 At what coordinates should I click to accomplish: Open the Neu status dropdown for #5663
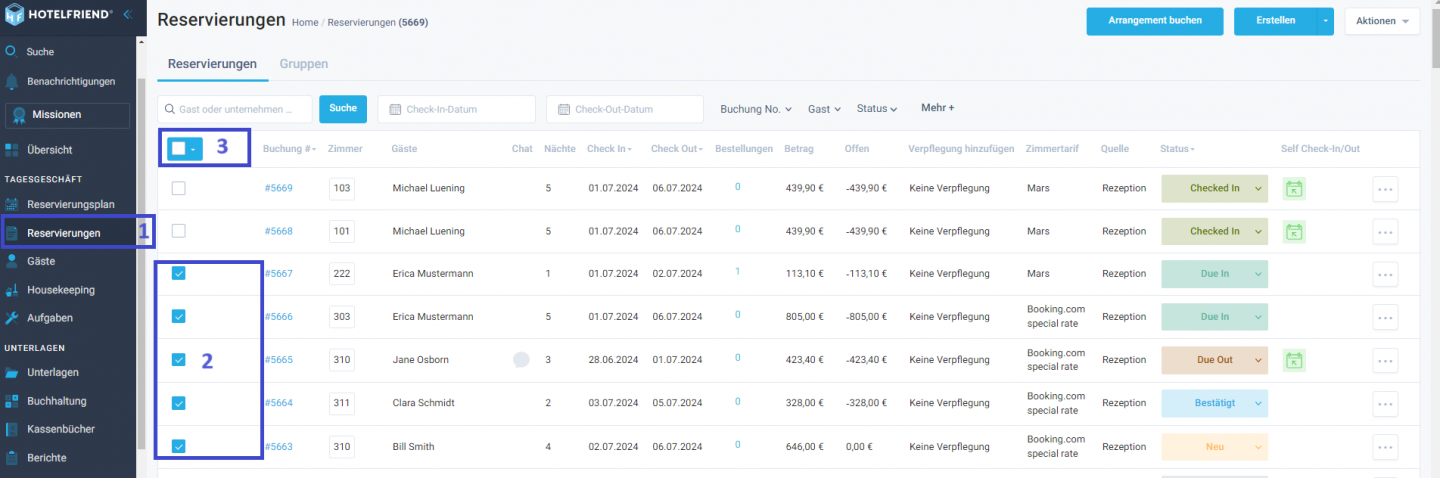pos(1214,447)
